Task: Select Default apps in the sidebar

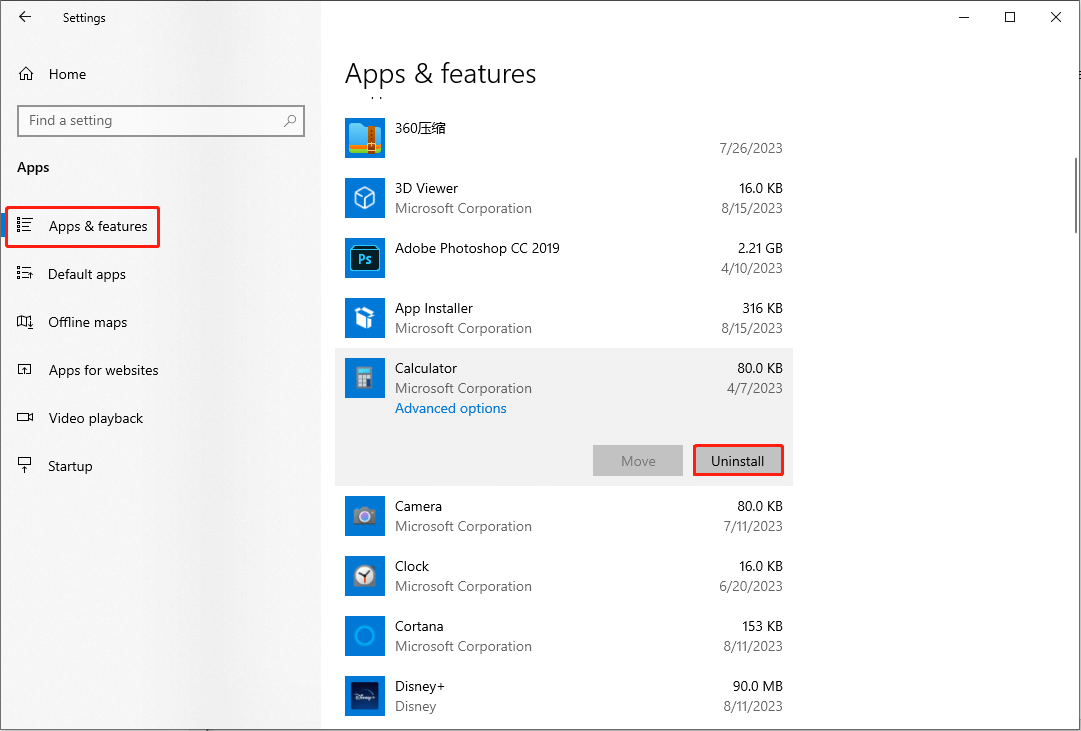Action: [x=87, y=274]
